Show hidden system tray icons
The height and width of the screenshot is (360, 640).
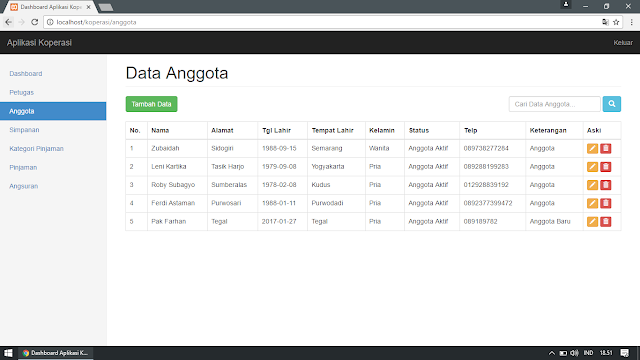click(x=551, y=353)
